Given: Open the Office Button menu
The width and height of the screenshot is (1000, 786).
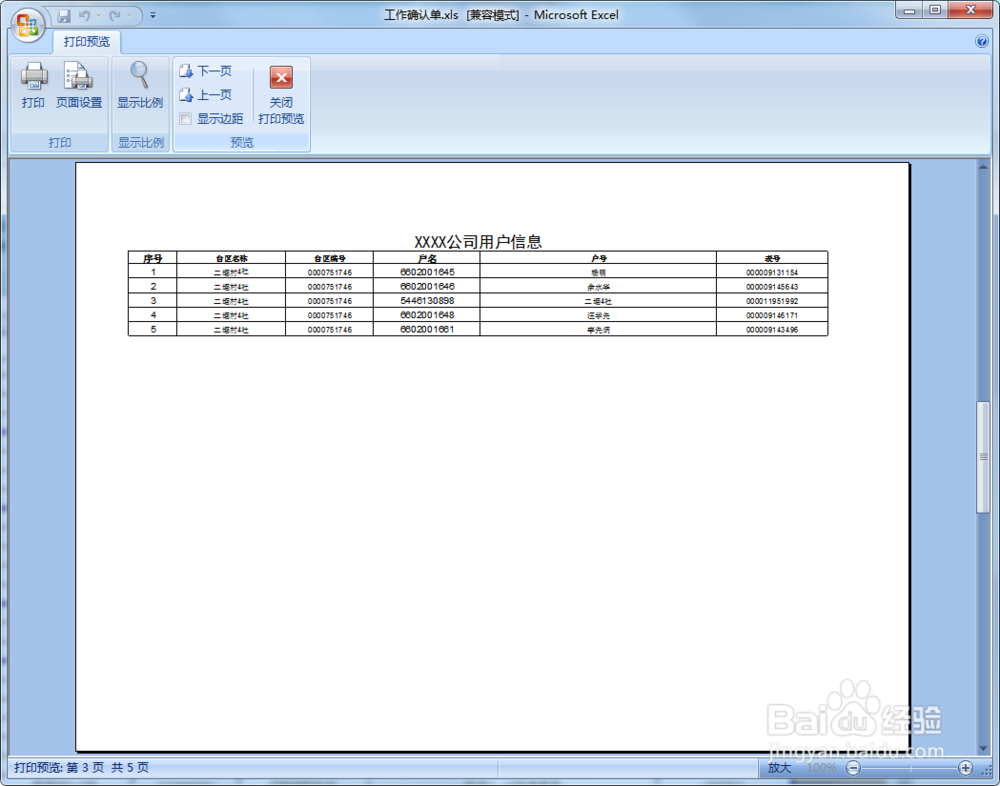Looking at the screenshot, I should pos(27,26).
